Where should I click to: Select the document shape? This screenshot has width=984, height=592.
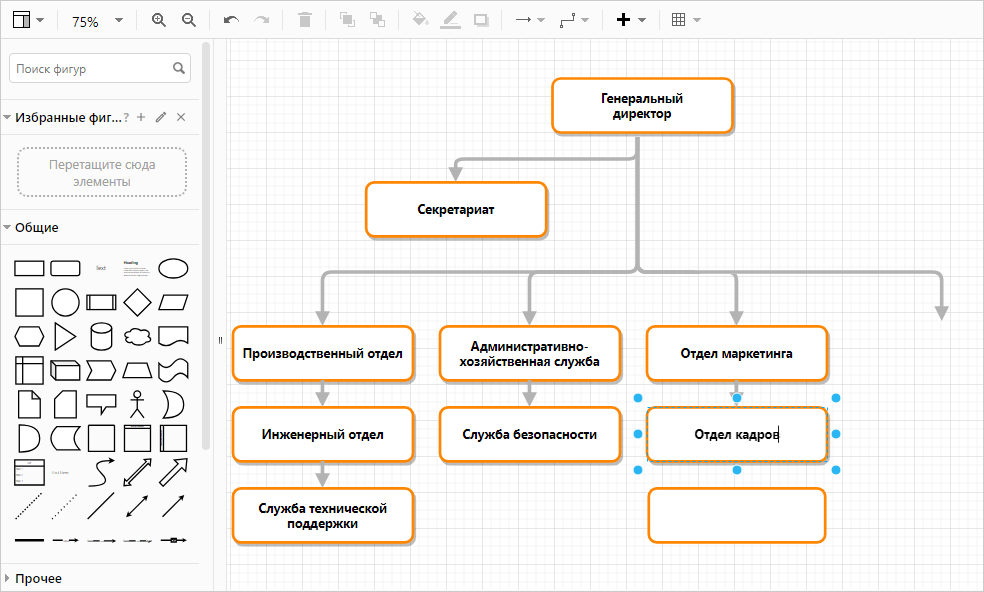pyautogui.click(x=173, y=336)
